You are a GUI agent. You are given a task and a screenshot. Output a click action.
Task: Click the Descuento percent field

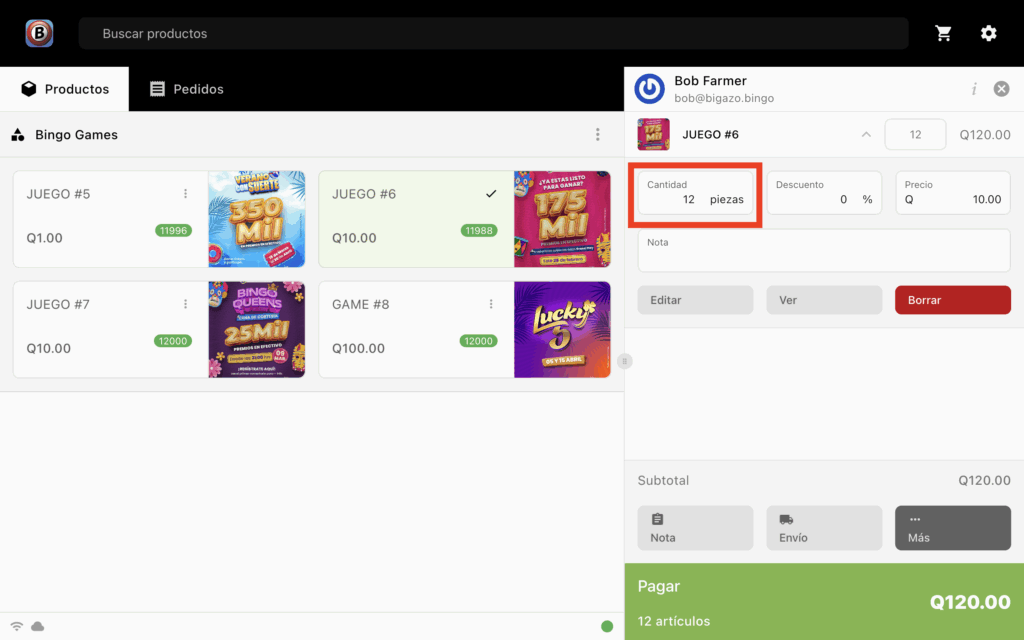click(x=824, y=193)
